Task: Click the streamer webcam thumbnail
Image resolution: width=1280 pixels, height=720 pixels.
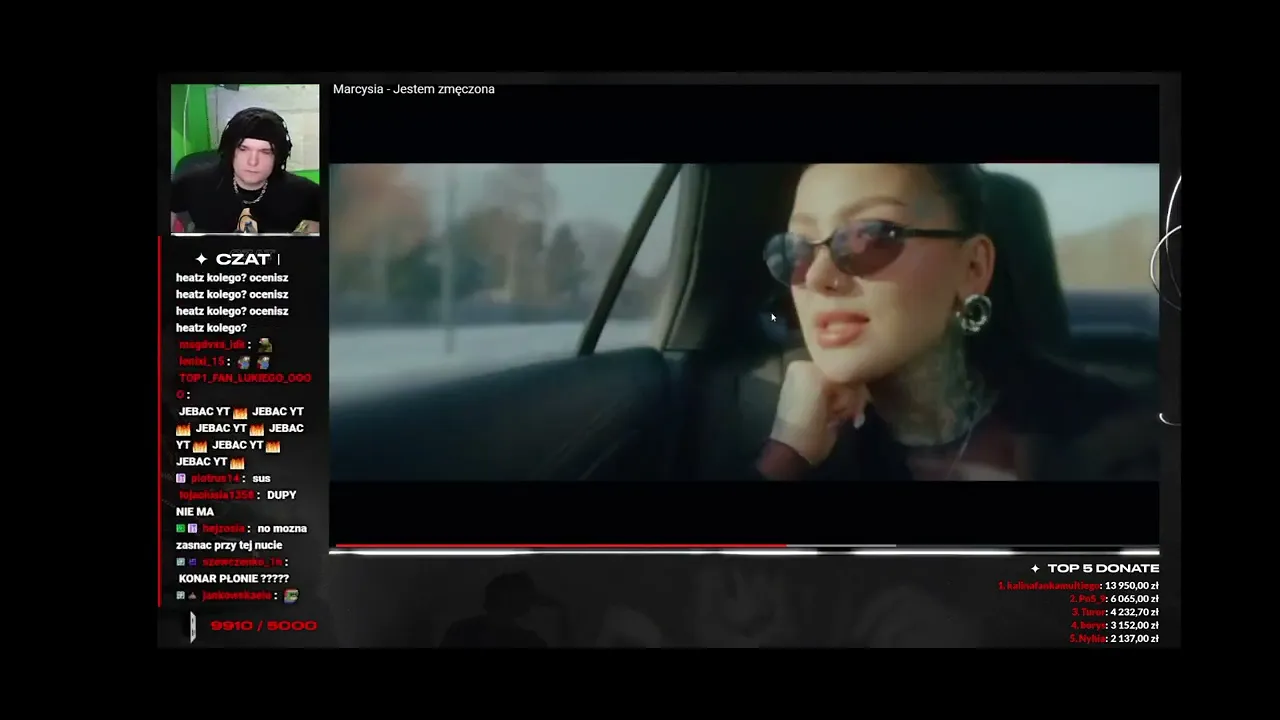Action: [x=245, y=160]
